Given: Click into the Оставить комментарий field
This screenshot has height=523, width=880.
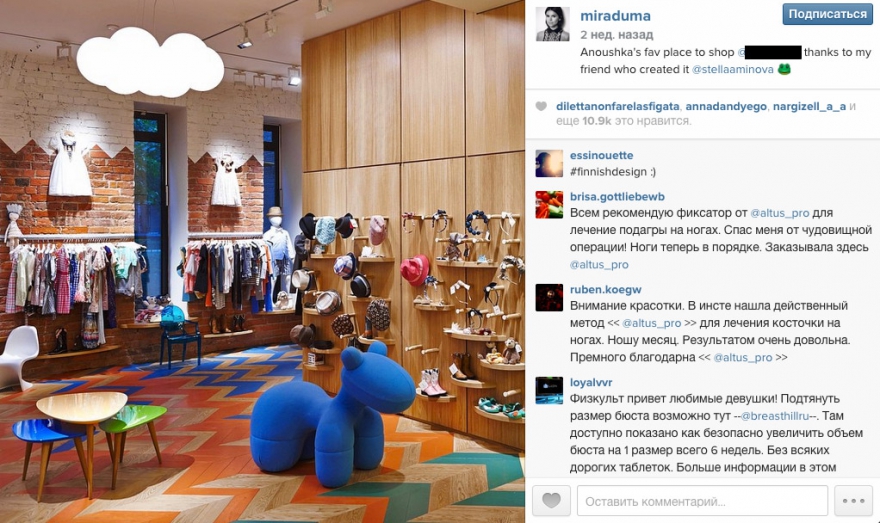Looking at the screenshot, I should point(702,501).
